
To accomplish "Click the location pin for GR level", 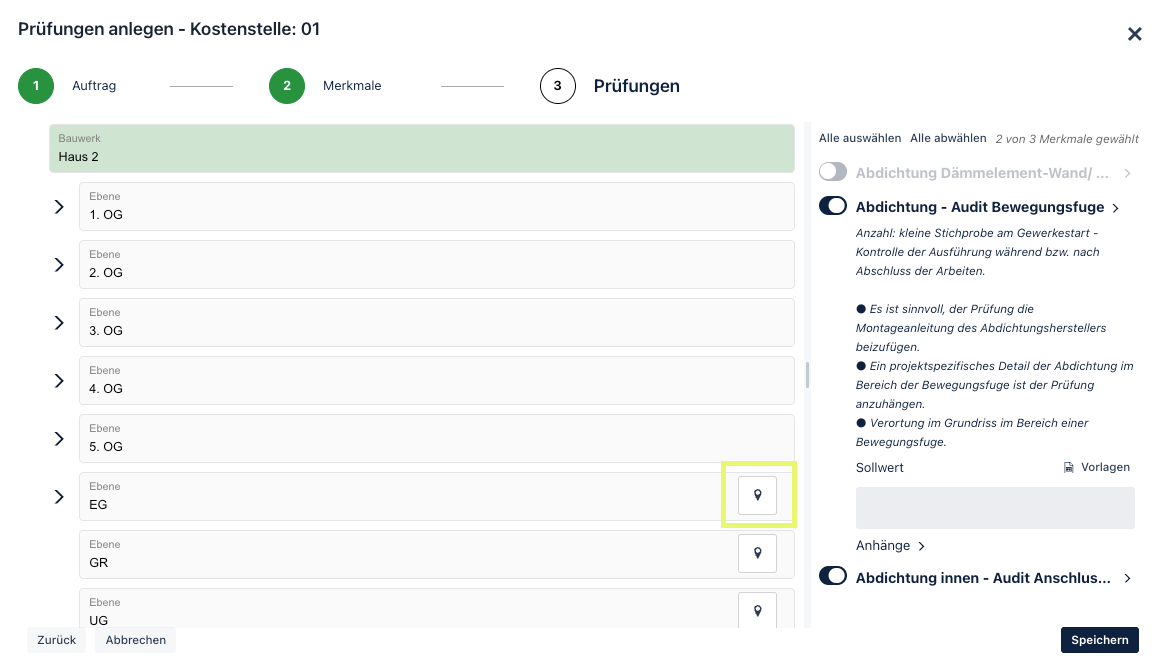I will 757,553.
